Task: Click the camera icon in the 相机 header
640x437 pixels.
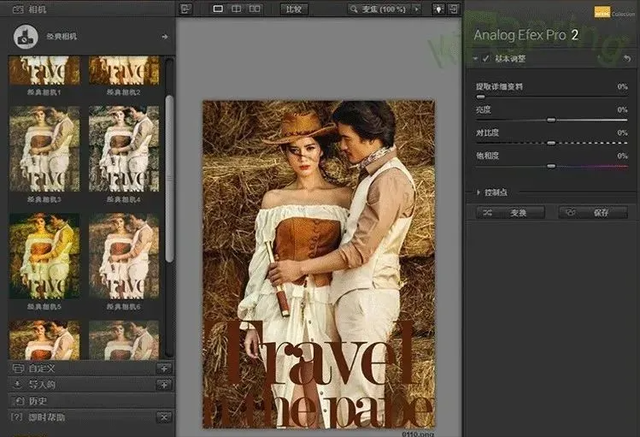Action: click(18, 9)
